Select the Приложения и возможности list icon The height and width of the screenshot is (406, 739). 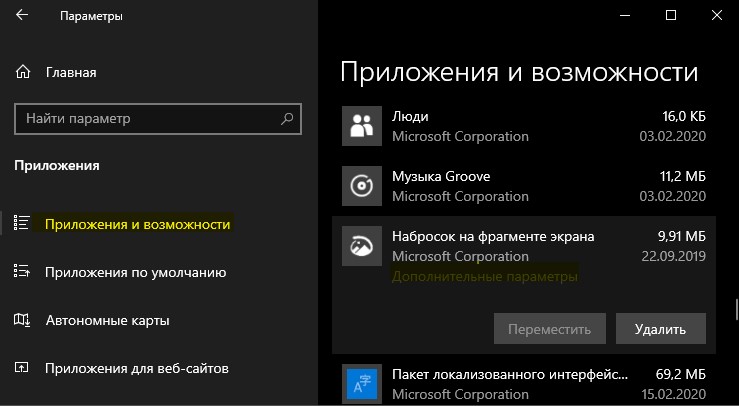click(x=22, y=223)
